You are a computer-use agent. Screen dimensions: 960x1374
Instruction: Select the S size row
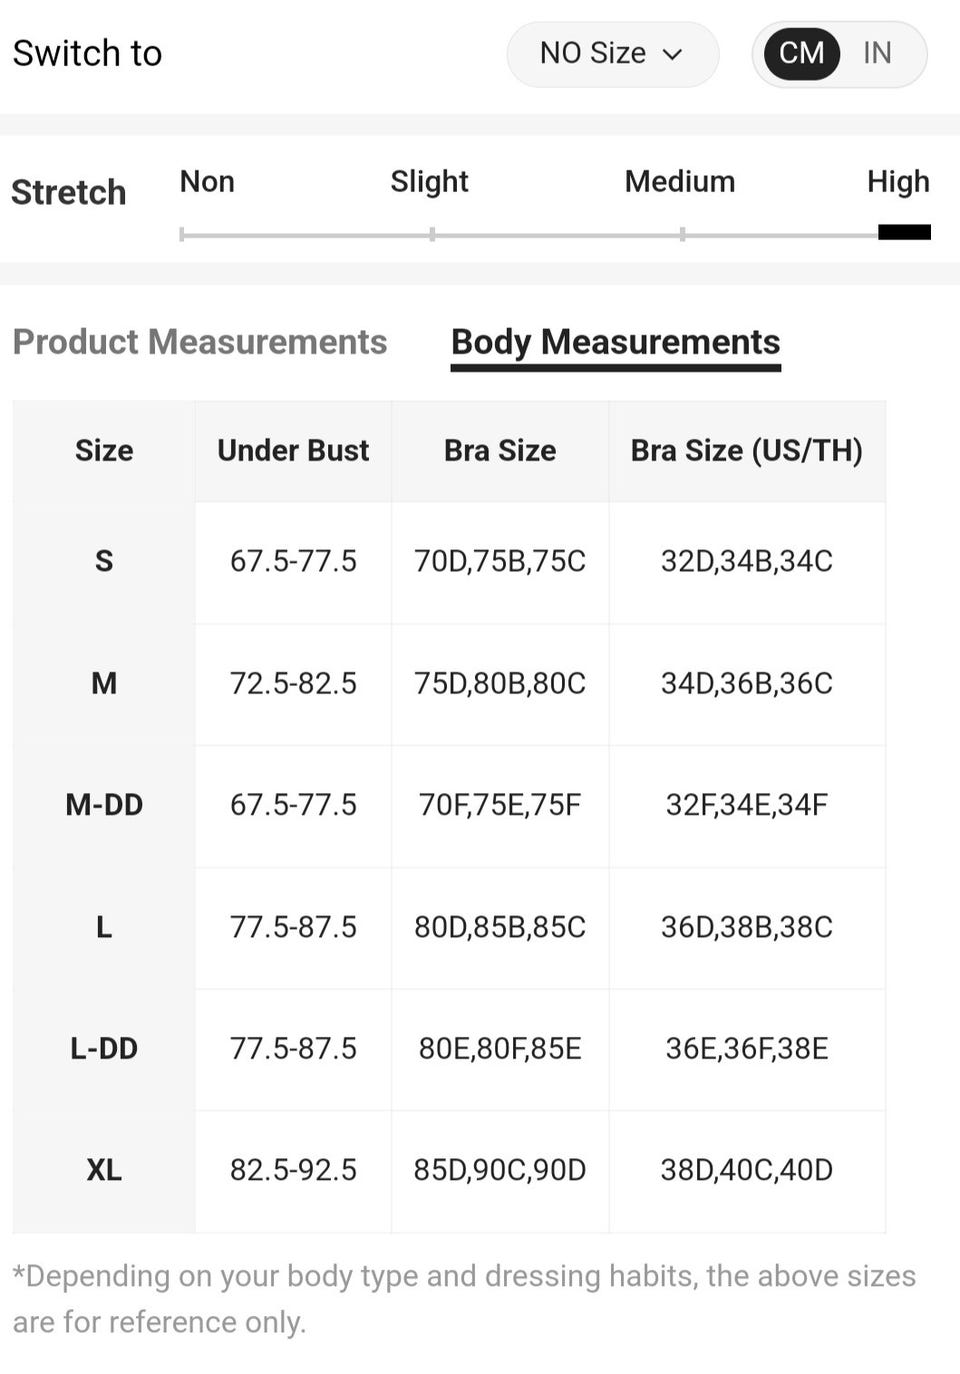[104, 561]
